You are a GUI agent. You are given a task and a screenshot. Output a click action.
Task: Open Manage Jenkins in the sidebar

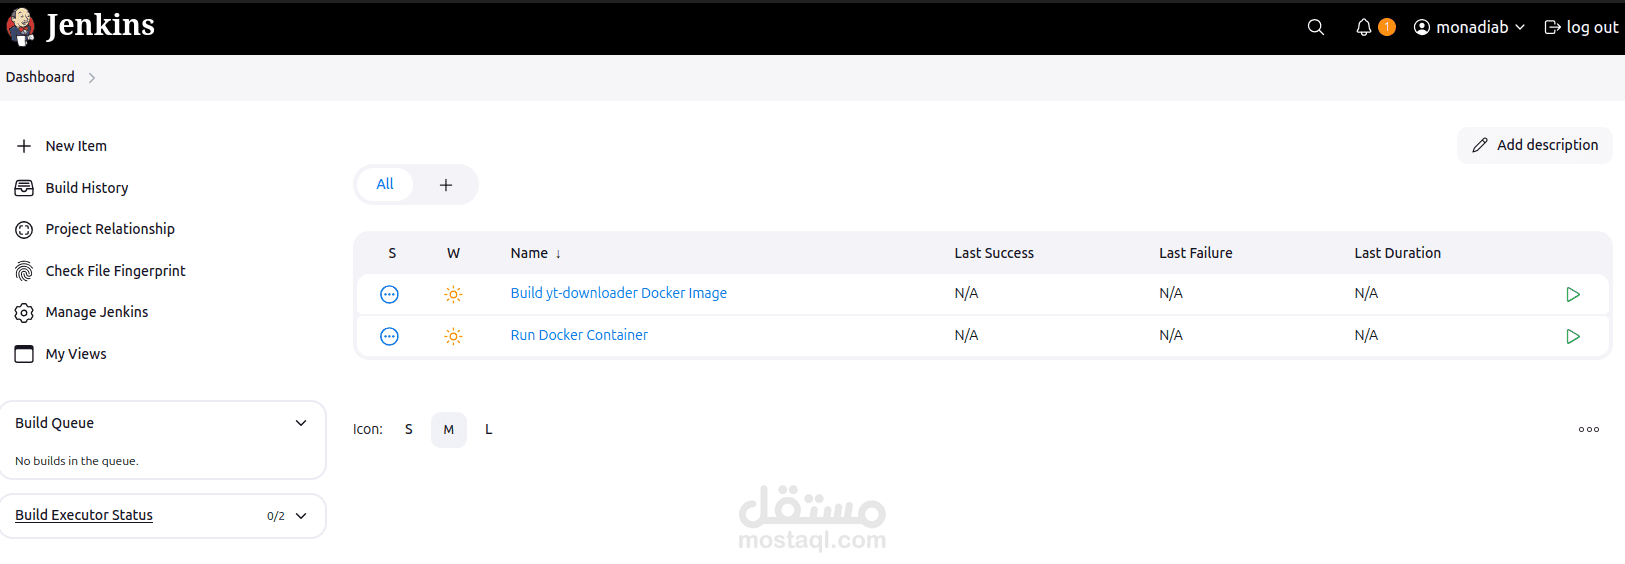coord(97,312)
